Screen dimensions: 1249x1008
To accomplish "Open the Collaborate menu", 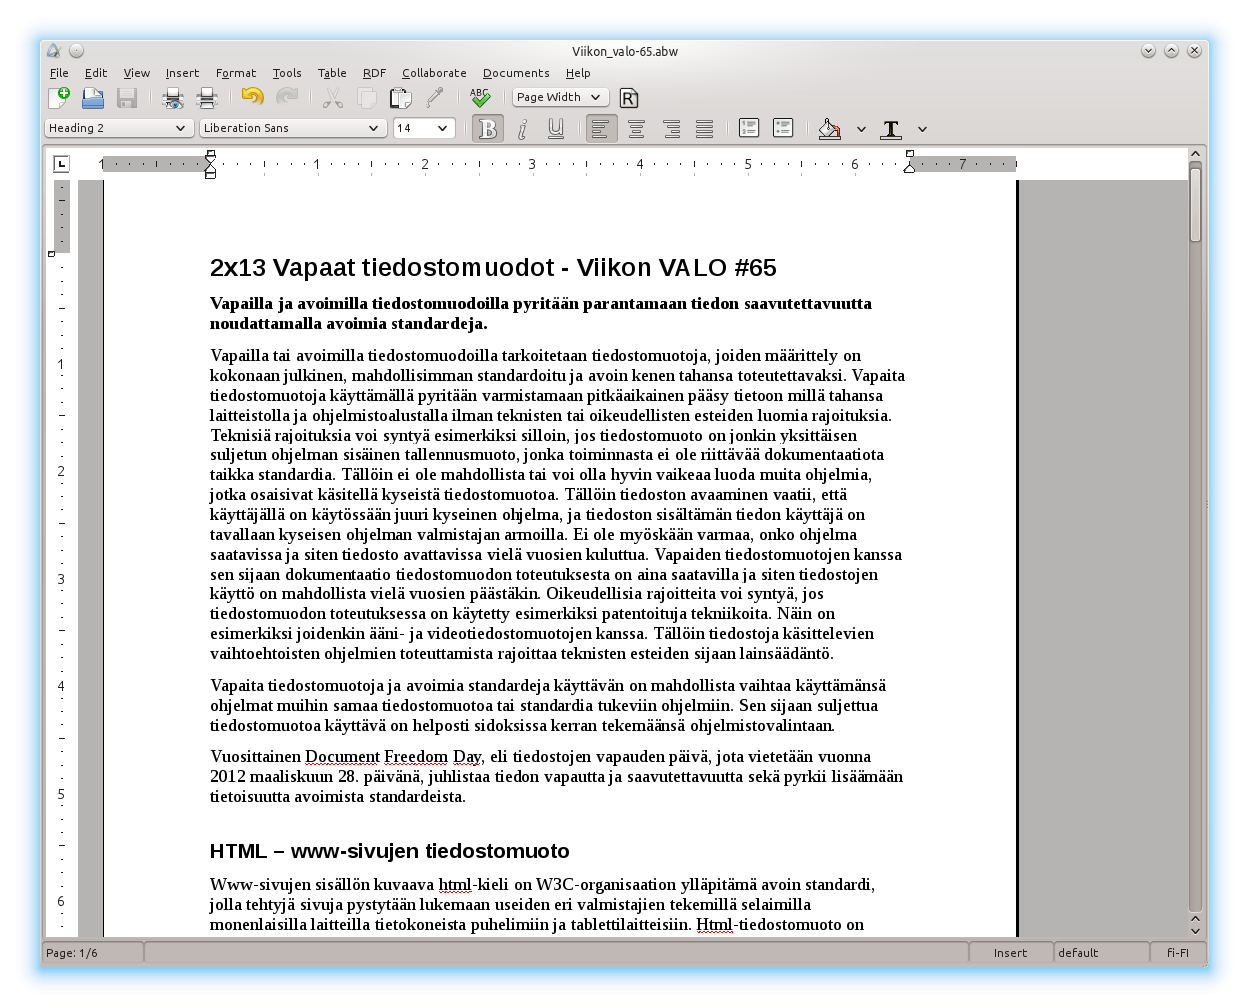I will (x=434, y=73).
